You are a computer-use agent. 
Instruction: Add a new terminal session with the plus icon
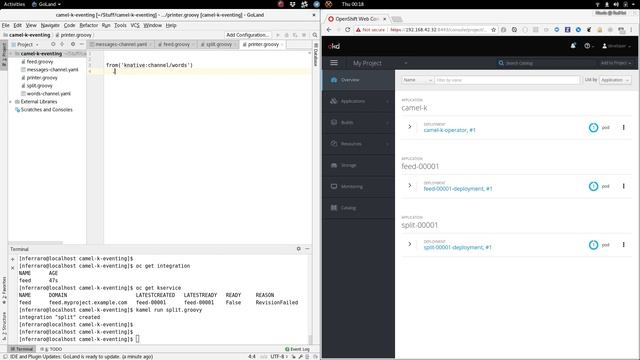pyautogui.click(x=13, y=259)
